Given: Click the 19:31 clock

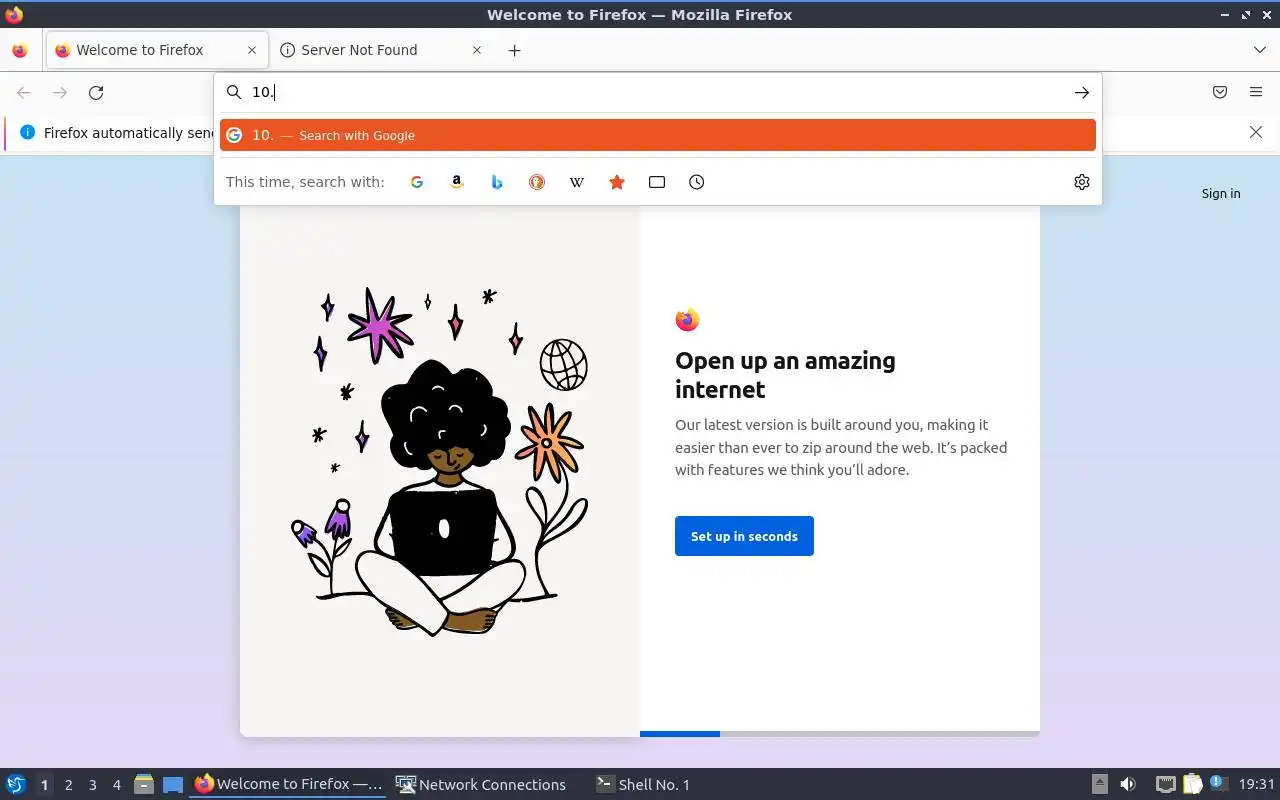Looking at the screenshot, I should coord(1257,785).
